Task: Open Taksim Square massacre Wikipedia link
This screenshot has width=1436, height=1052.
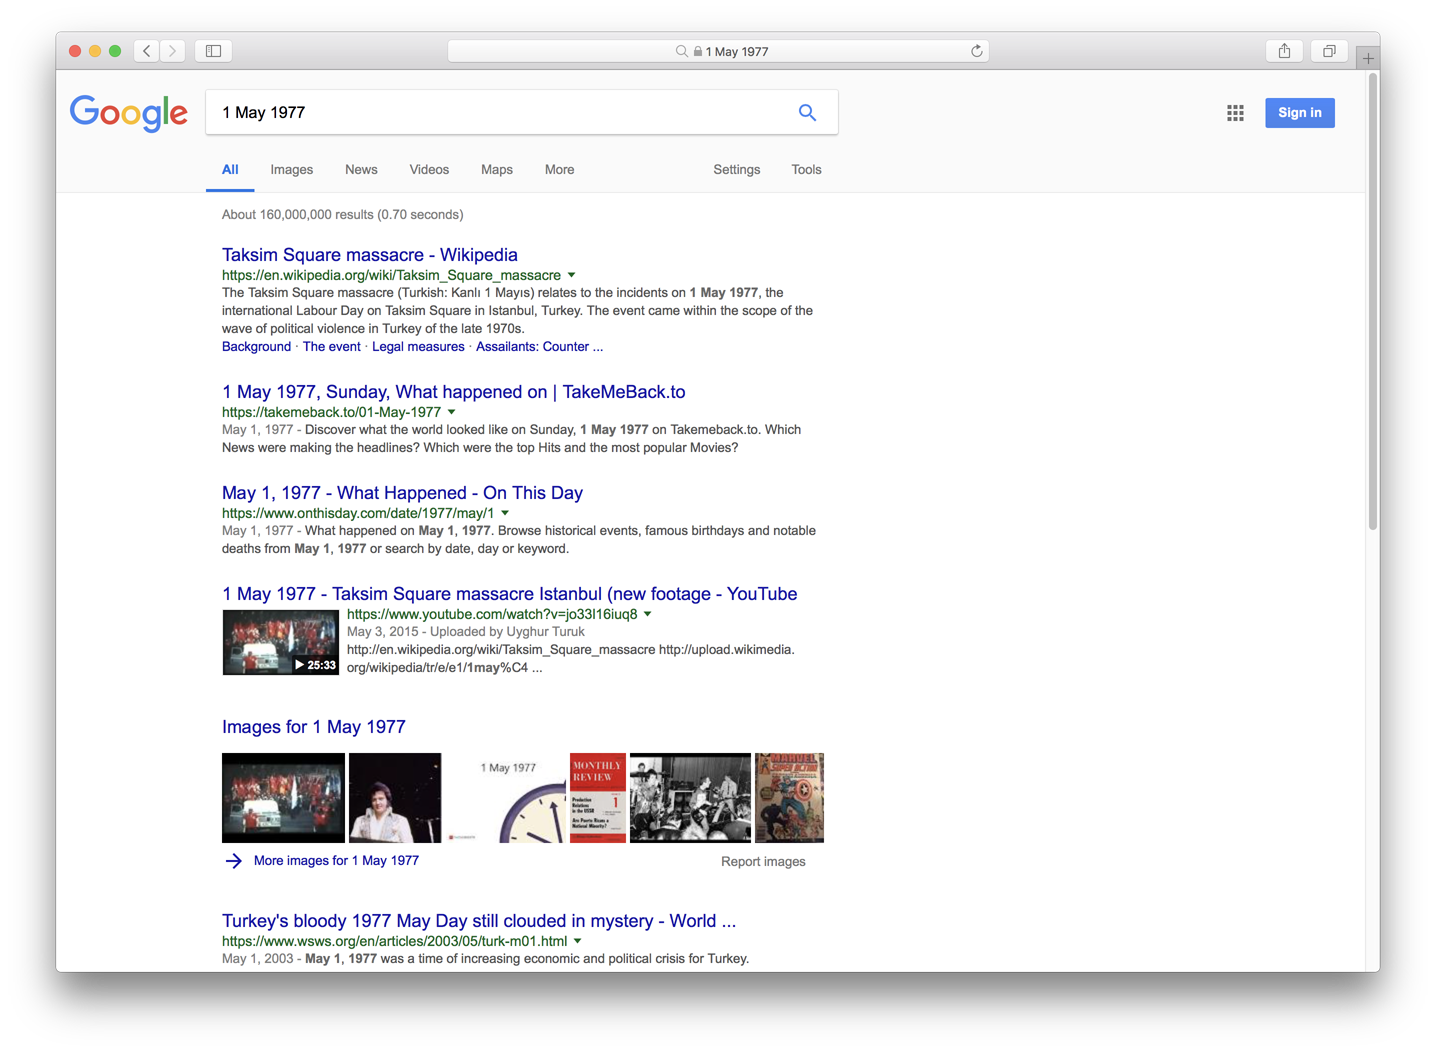Action: point(370,255)
